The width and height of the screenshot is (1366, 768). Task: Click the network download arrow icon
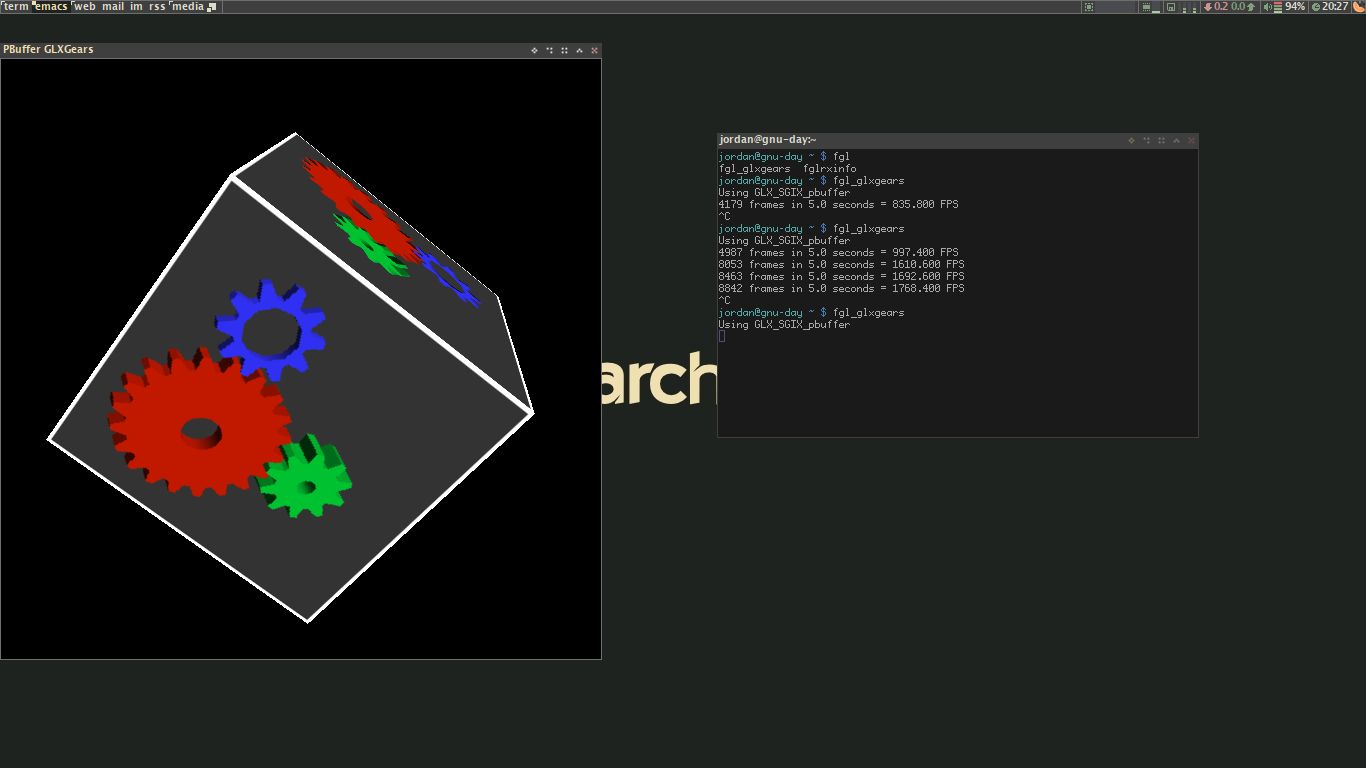click(x=1208, y=7)
